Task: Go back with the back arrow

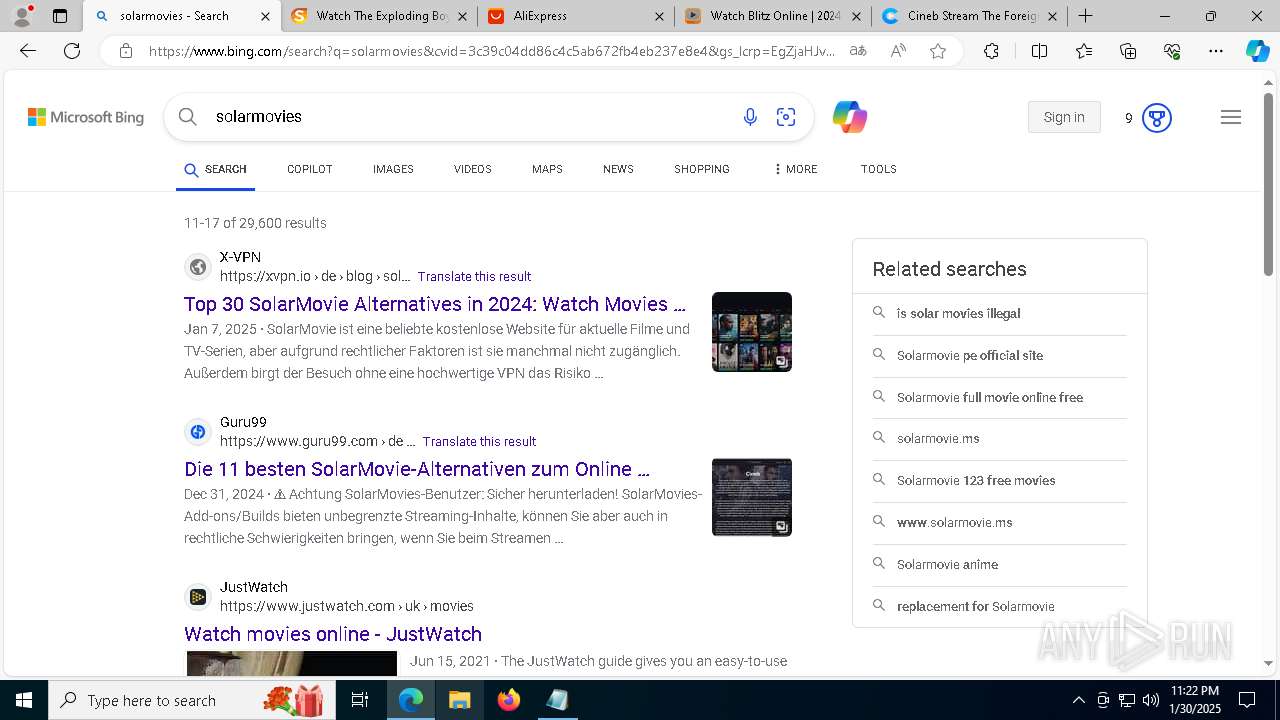Action: pos(28,51)
